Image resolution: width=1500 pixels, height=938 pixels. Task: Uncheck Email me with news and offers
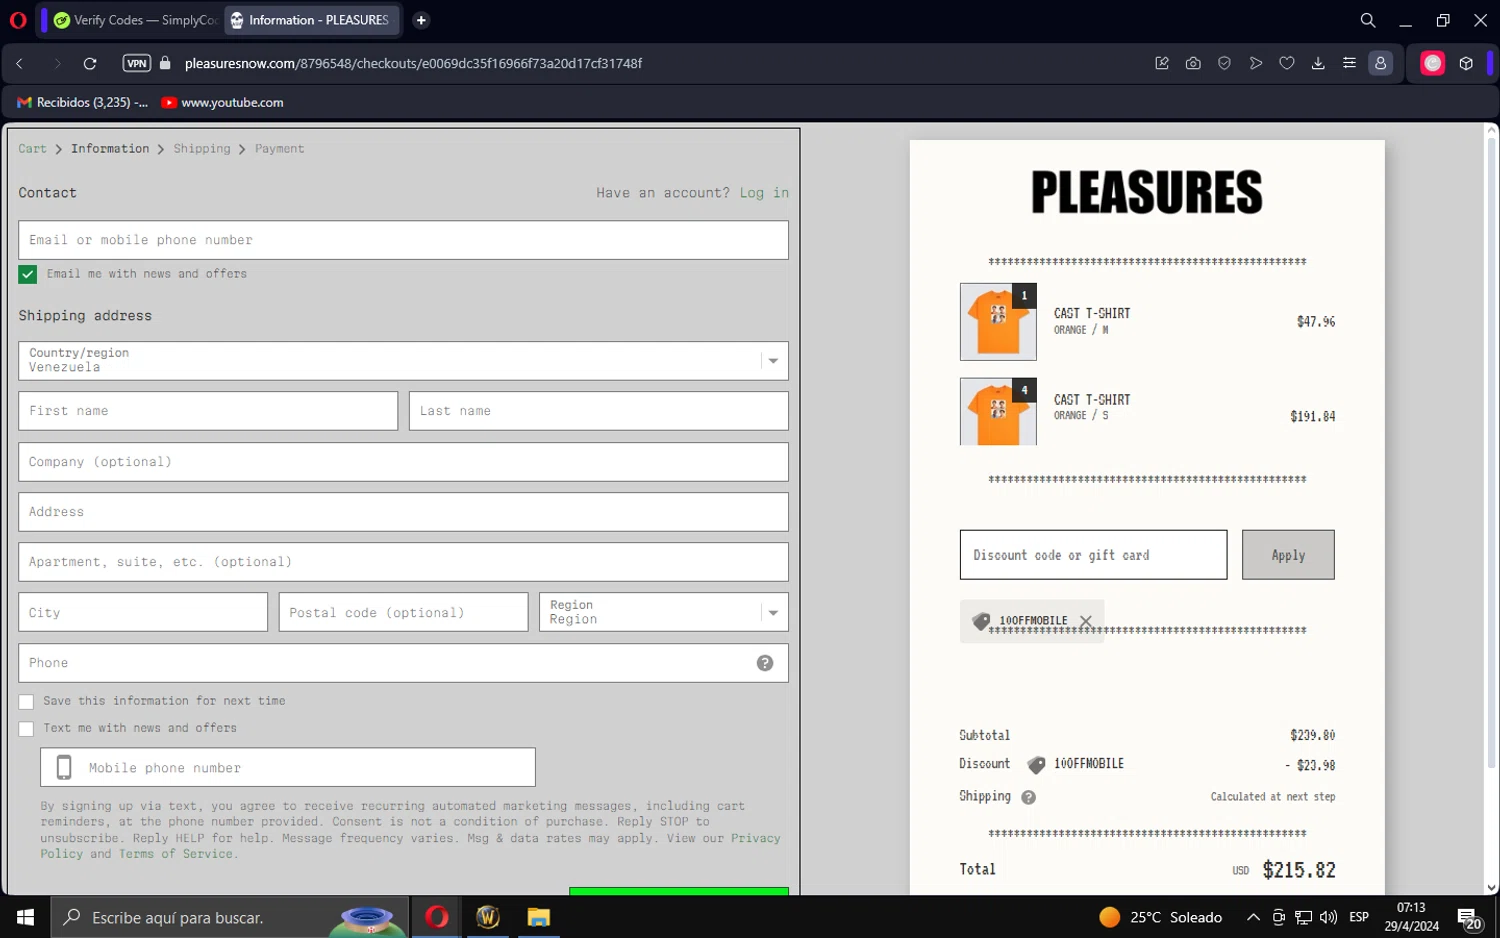coord(28,274)
